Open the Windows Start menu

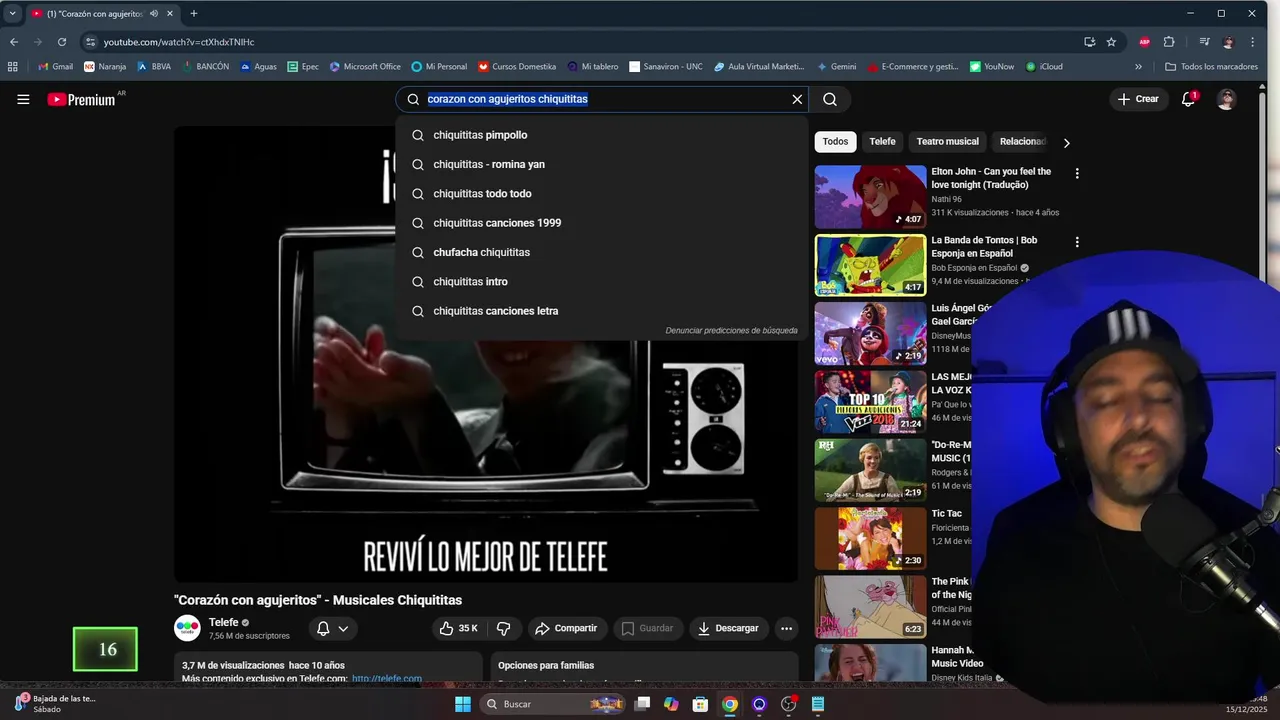point(463,704)
